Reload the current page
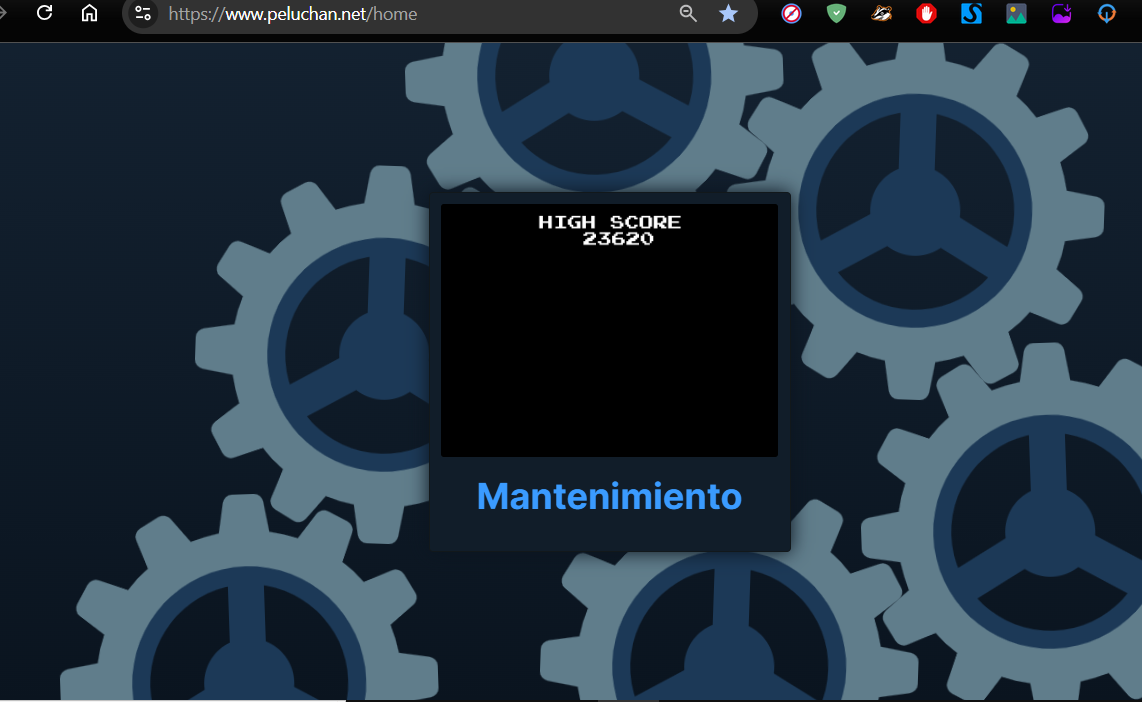Image resolution: width=1142 pixels, height=702 pixels. (44, 13)
